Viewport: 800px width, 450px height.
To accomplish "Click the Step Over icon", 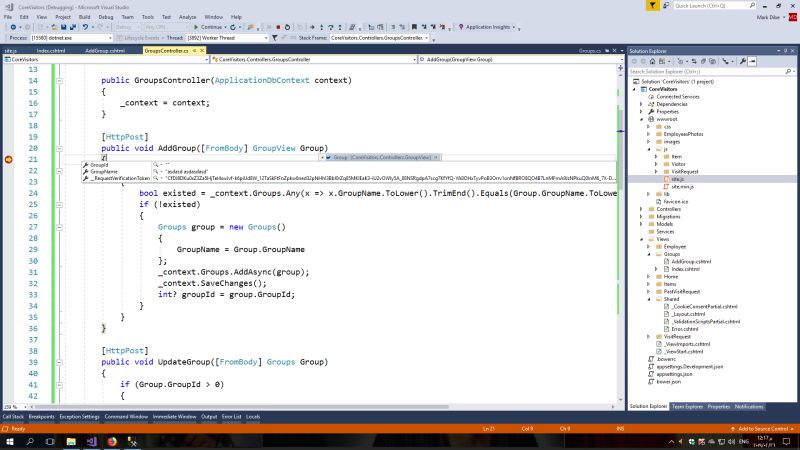I will click(331, 27).
